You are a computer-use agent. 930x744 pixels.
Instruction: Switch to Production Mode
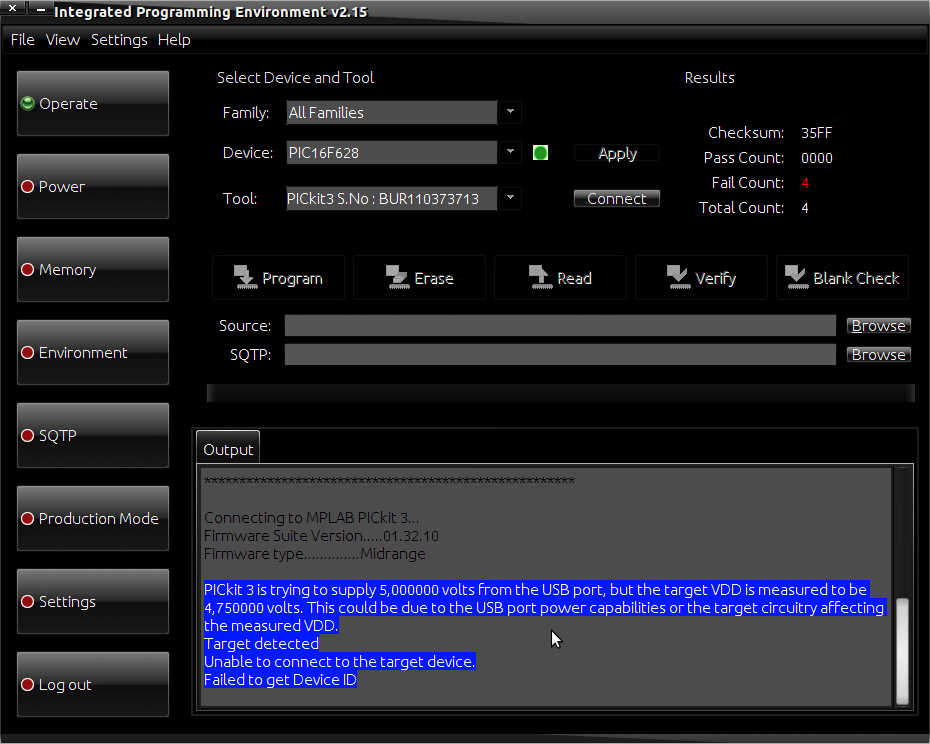tap(93, 519)
